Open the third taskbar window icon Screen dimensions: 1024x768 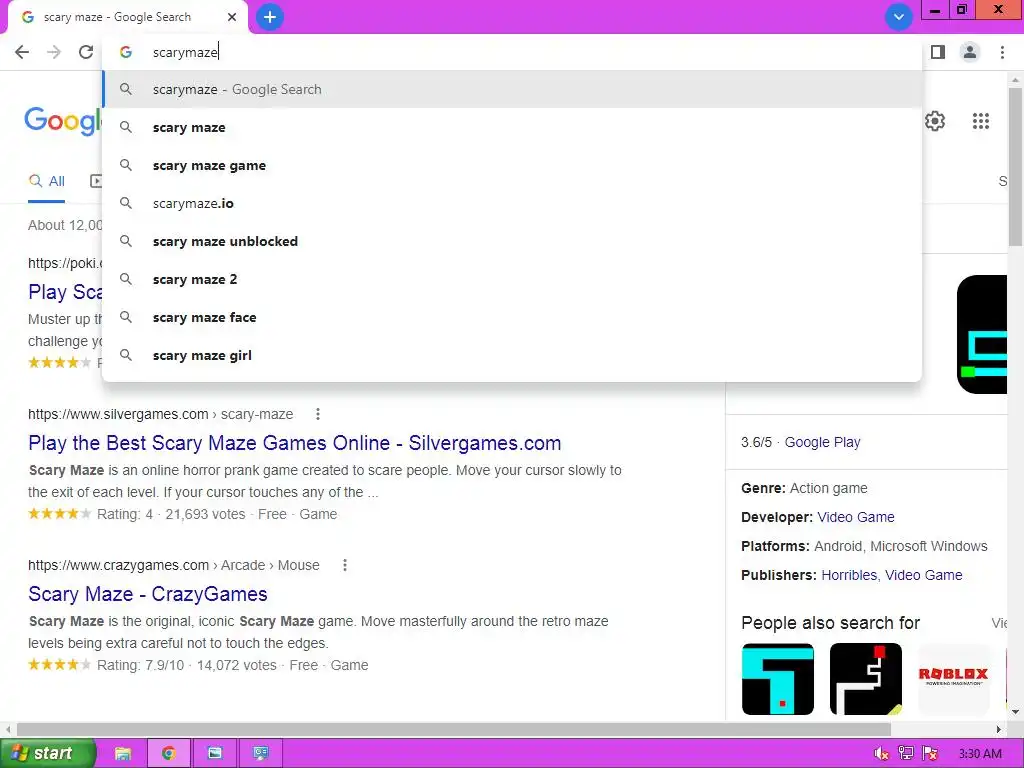(x=215, y=753)
